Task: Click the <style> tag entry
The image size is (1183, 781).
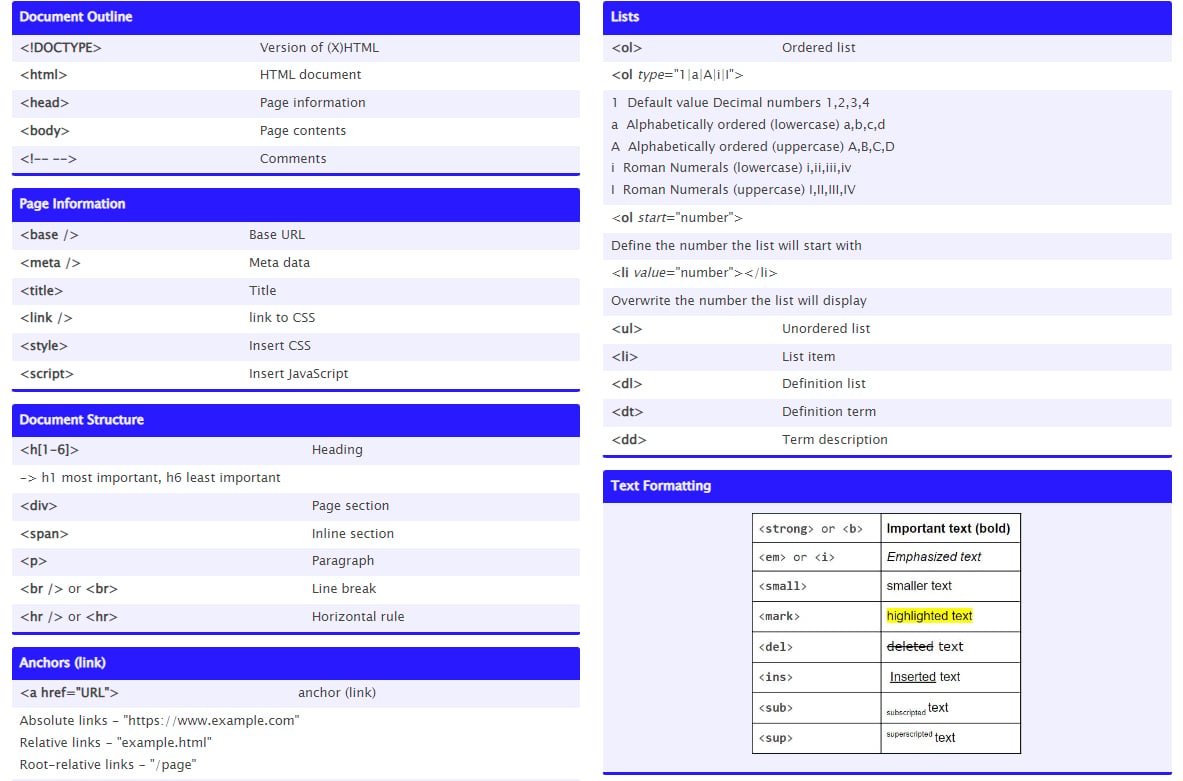Action: click(44, 346)
